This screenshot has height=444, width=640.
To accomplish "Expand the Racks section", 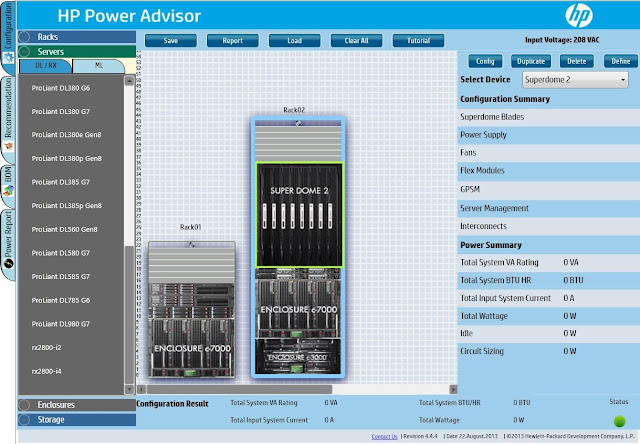I will [77, 37].
